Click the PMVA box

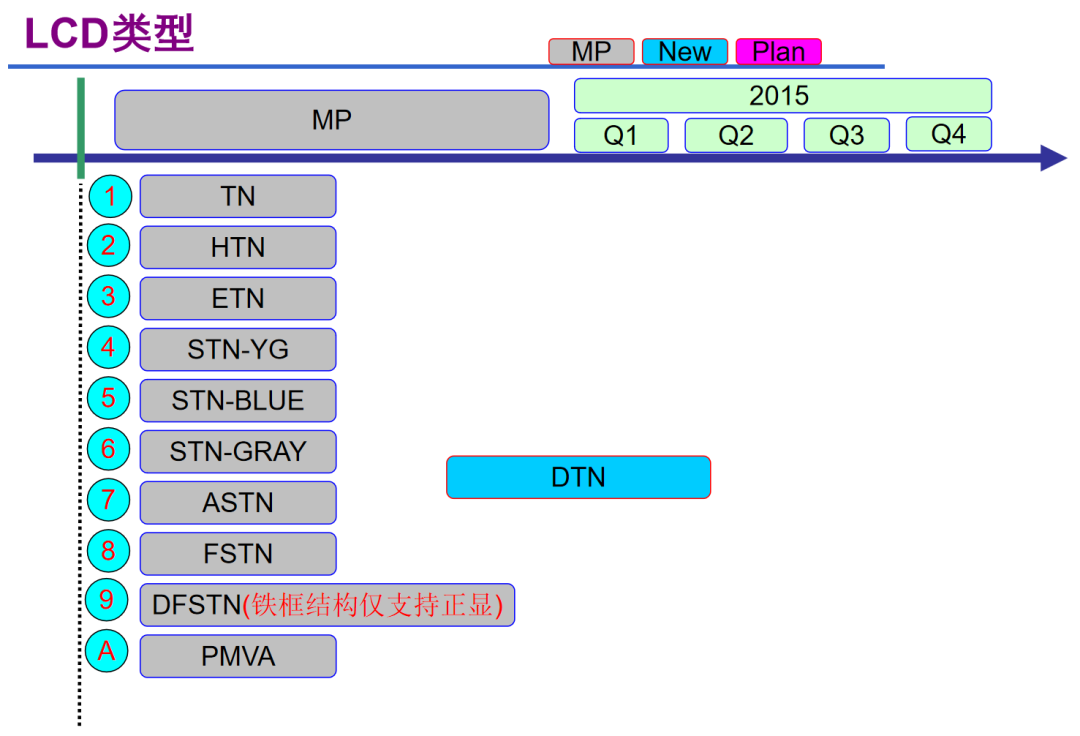[x=238, y=655]
